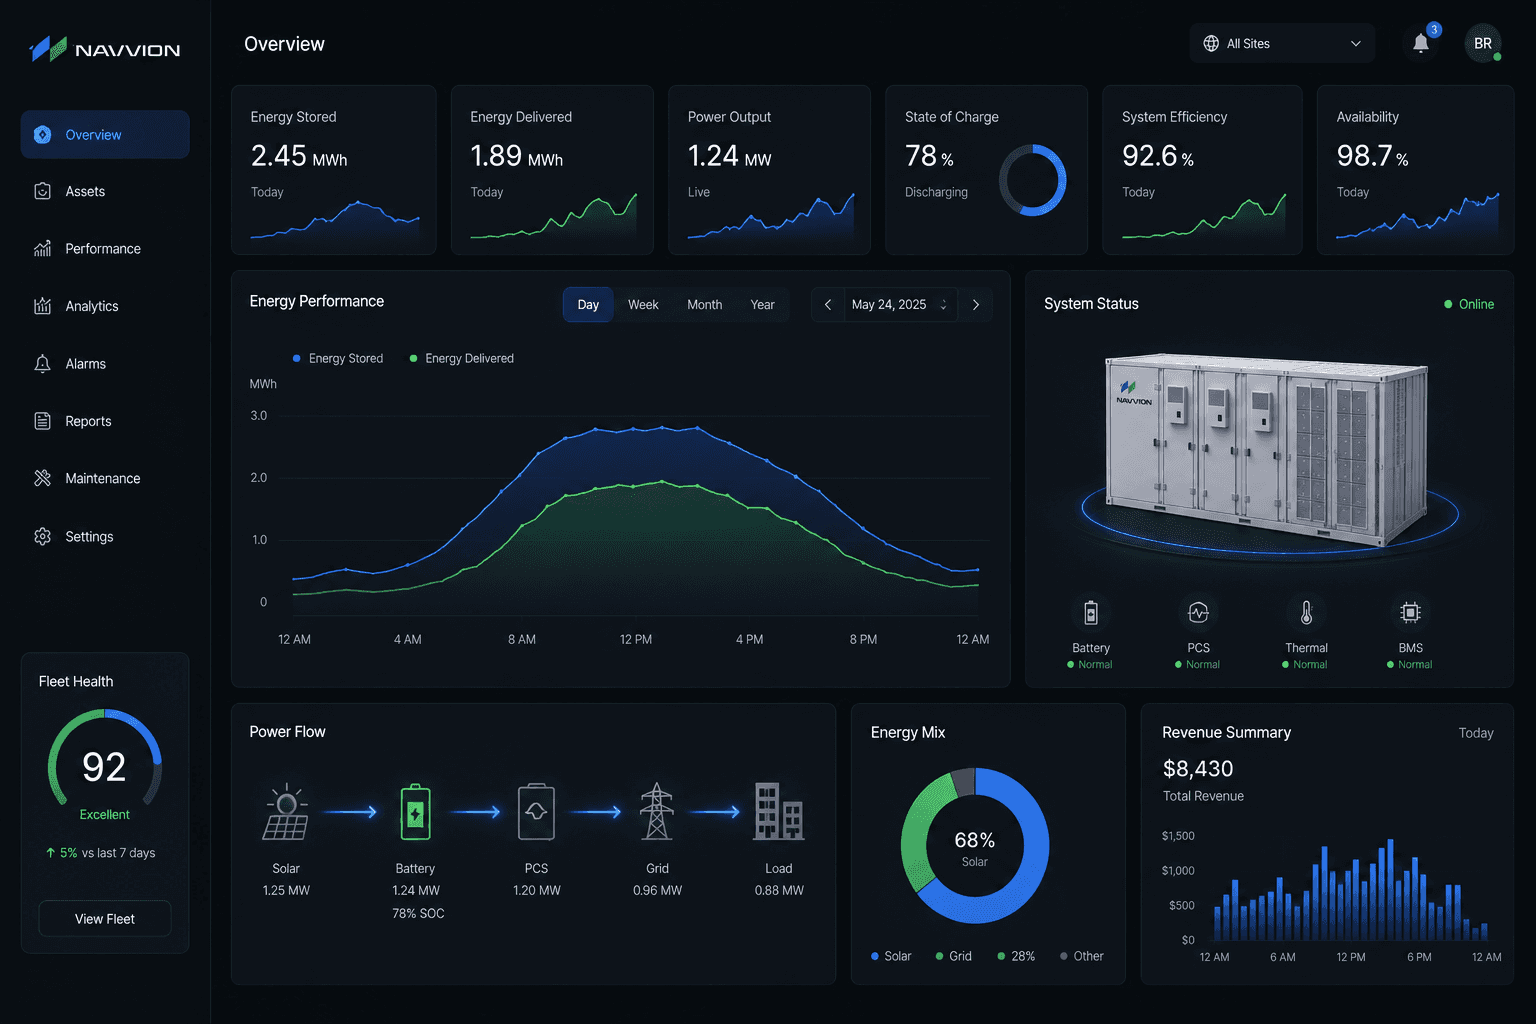Toggle Solar legend in Energy Mix
The width and height of the screenshot is (1536, 1024).
coord(891,956)
